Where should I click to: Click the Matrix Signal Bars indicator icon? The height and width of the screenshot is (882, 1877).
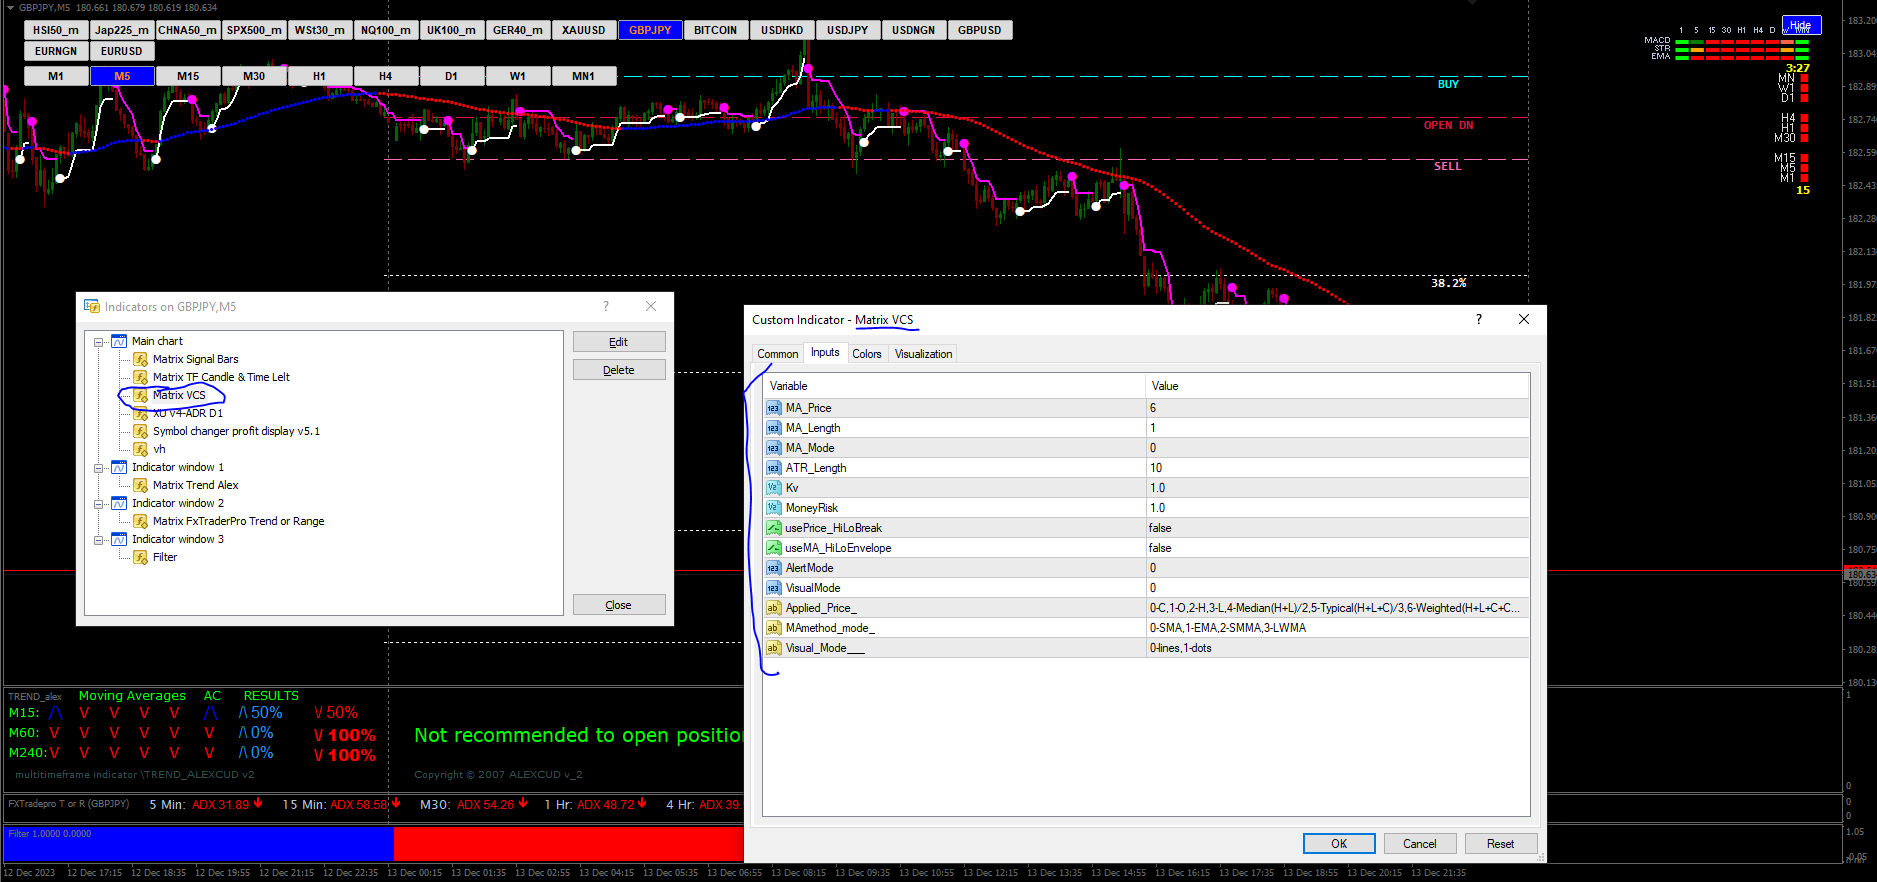141,359
